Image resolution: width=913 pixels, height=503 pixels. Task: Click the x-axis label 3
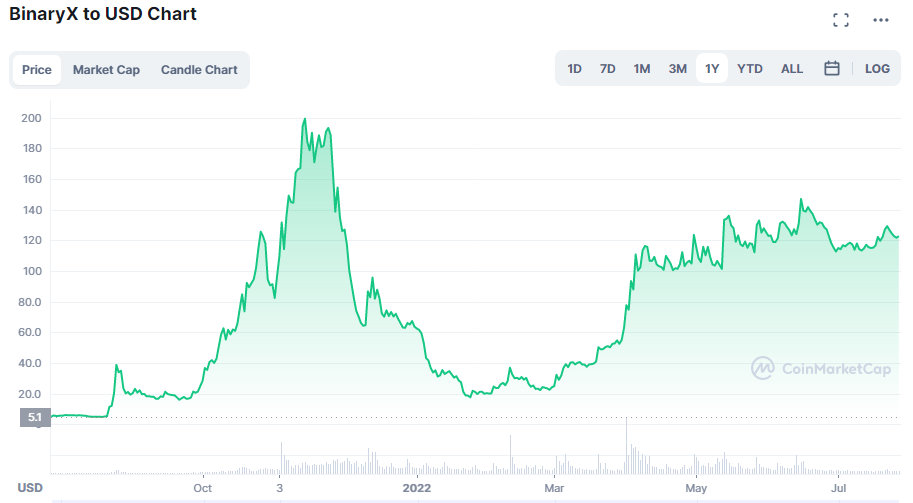(x=279, y=488)
